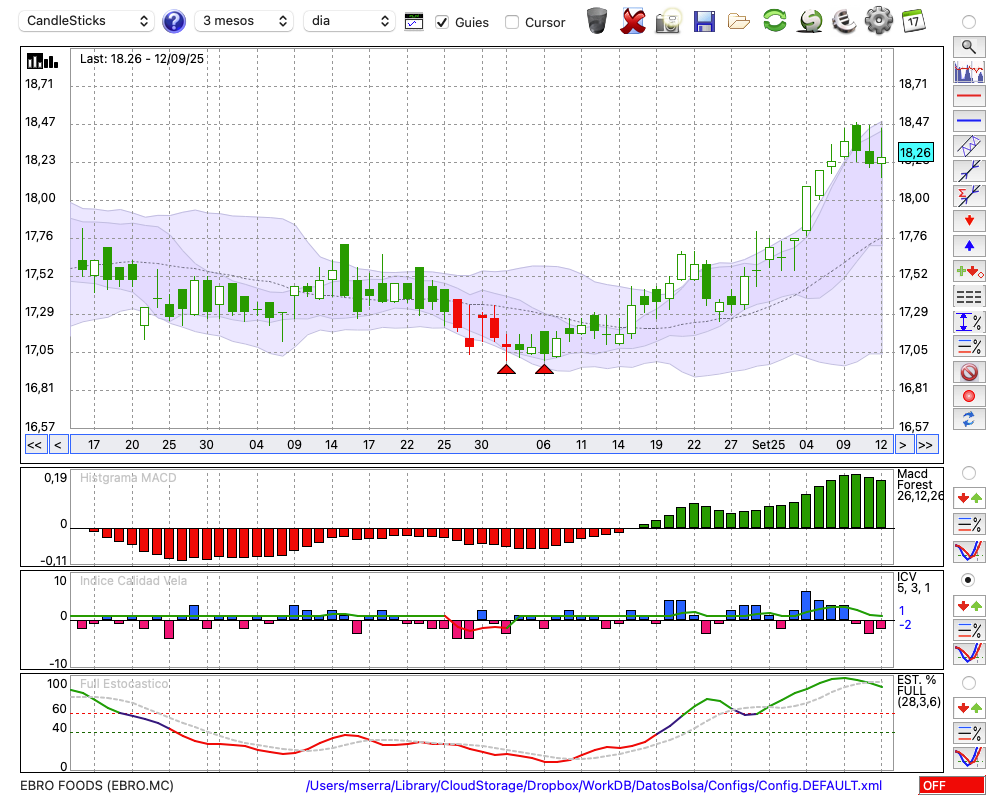Click the >> jump-to-end button
The width and height of the screenshot is (1000, 800).
click(926, 445)
